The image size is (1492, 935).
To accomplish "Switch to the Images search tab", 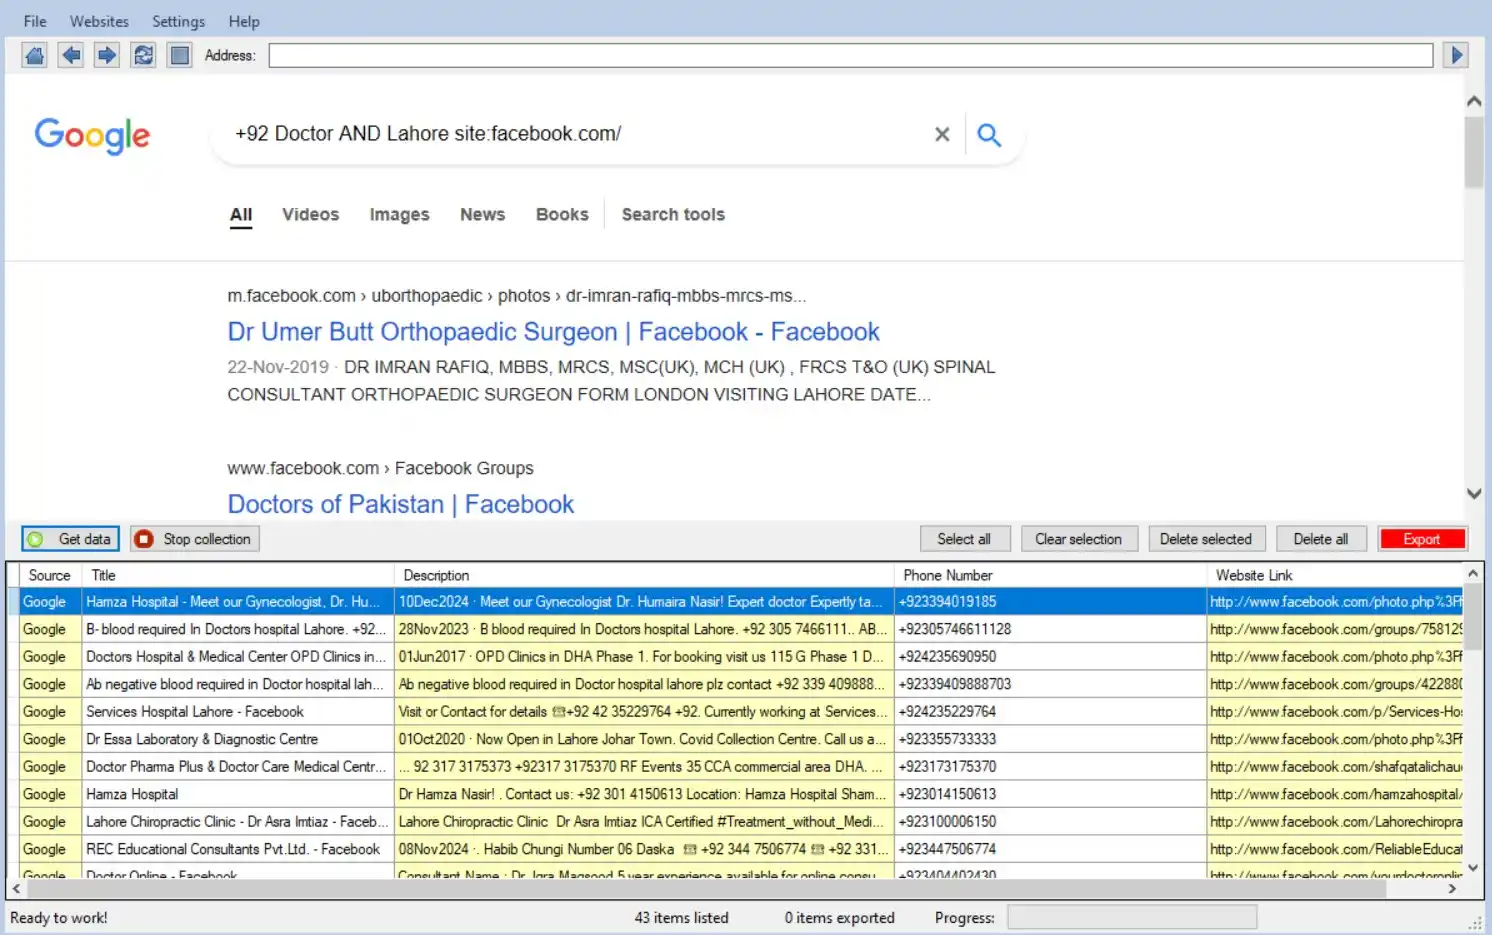I will [399, 214].
